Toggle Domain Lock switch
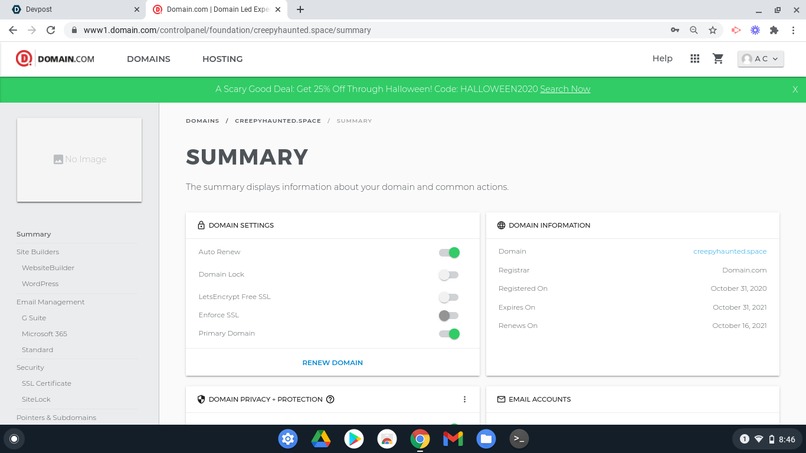This screenshot has height=453, width=806. (x=449, y=275)
